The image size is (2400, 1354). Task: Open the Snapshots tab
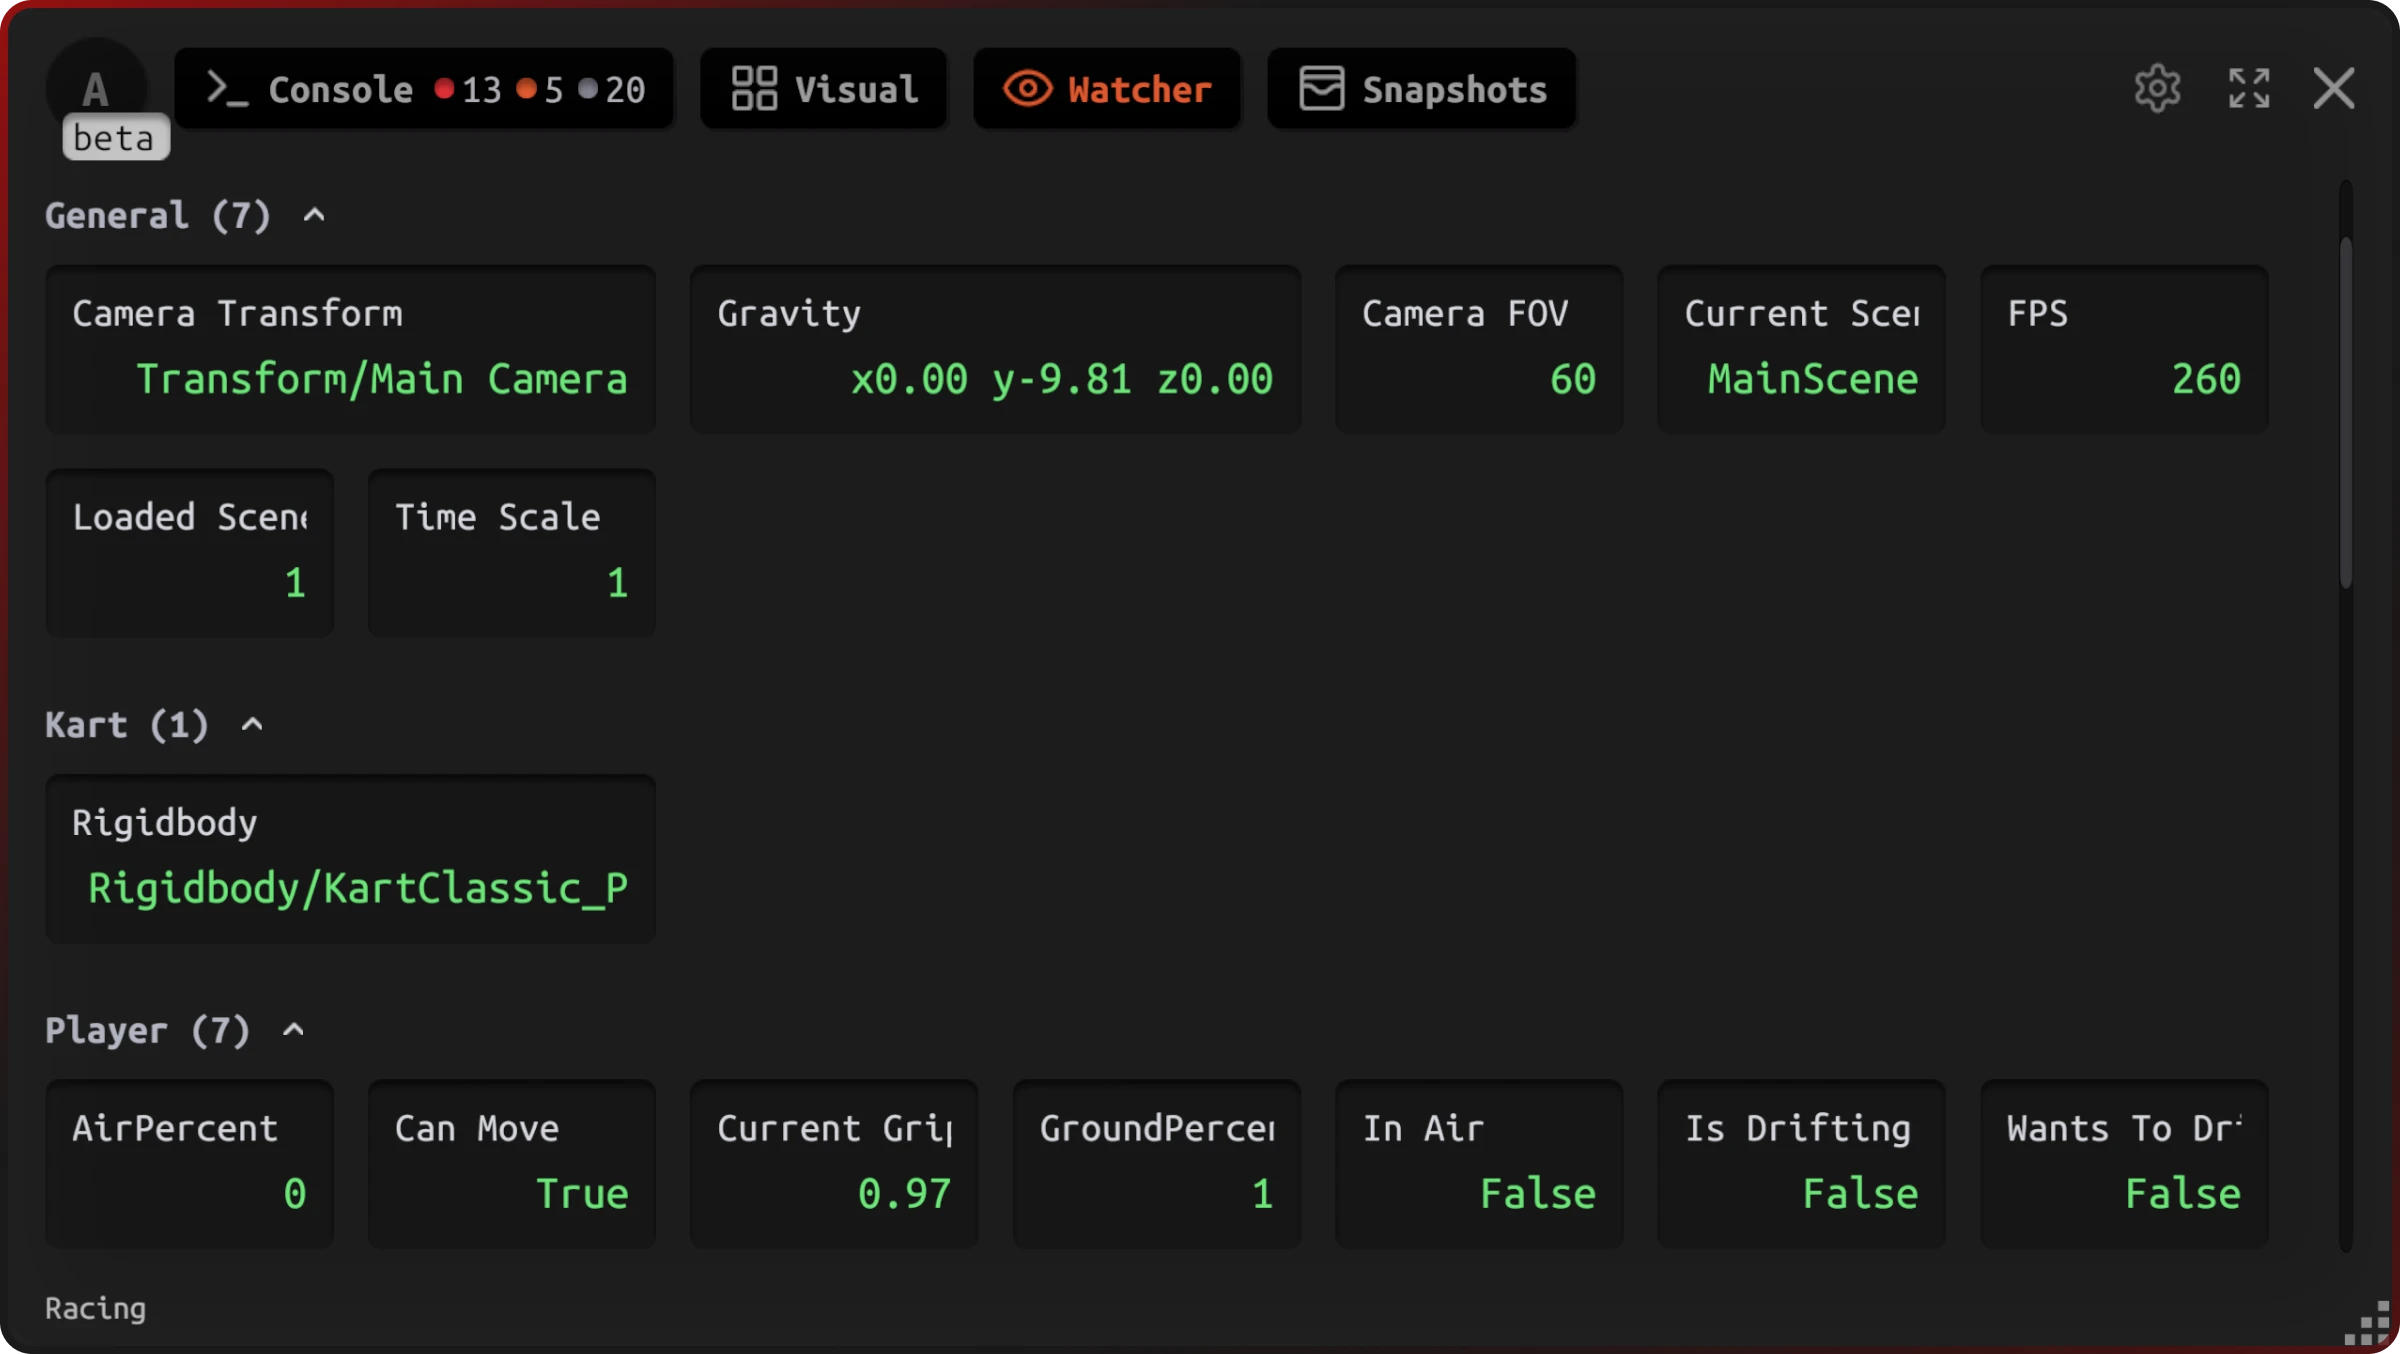[1421, 89]
